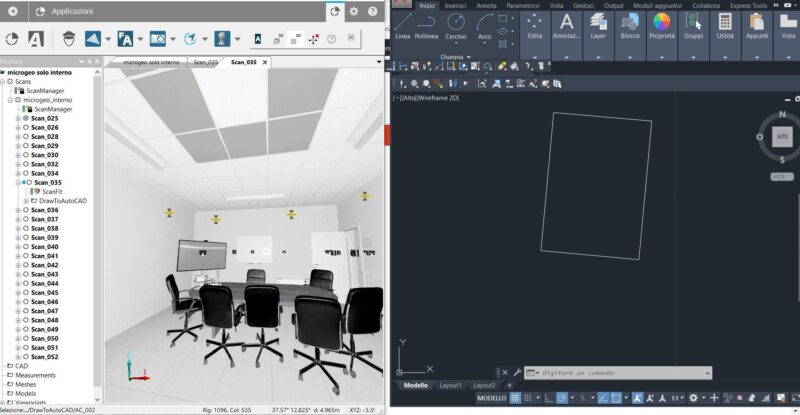Toggle snap mode dots in AutoCAD status bar
The width and height of the screenshot is (800, 415).
click(528, 398)
